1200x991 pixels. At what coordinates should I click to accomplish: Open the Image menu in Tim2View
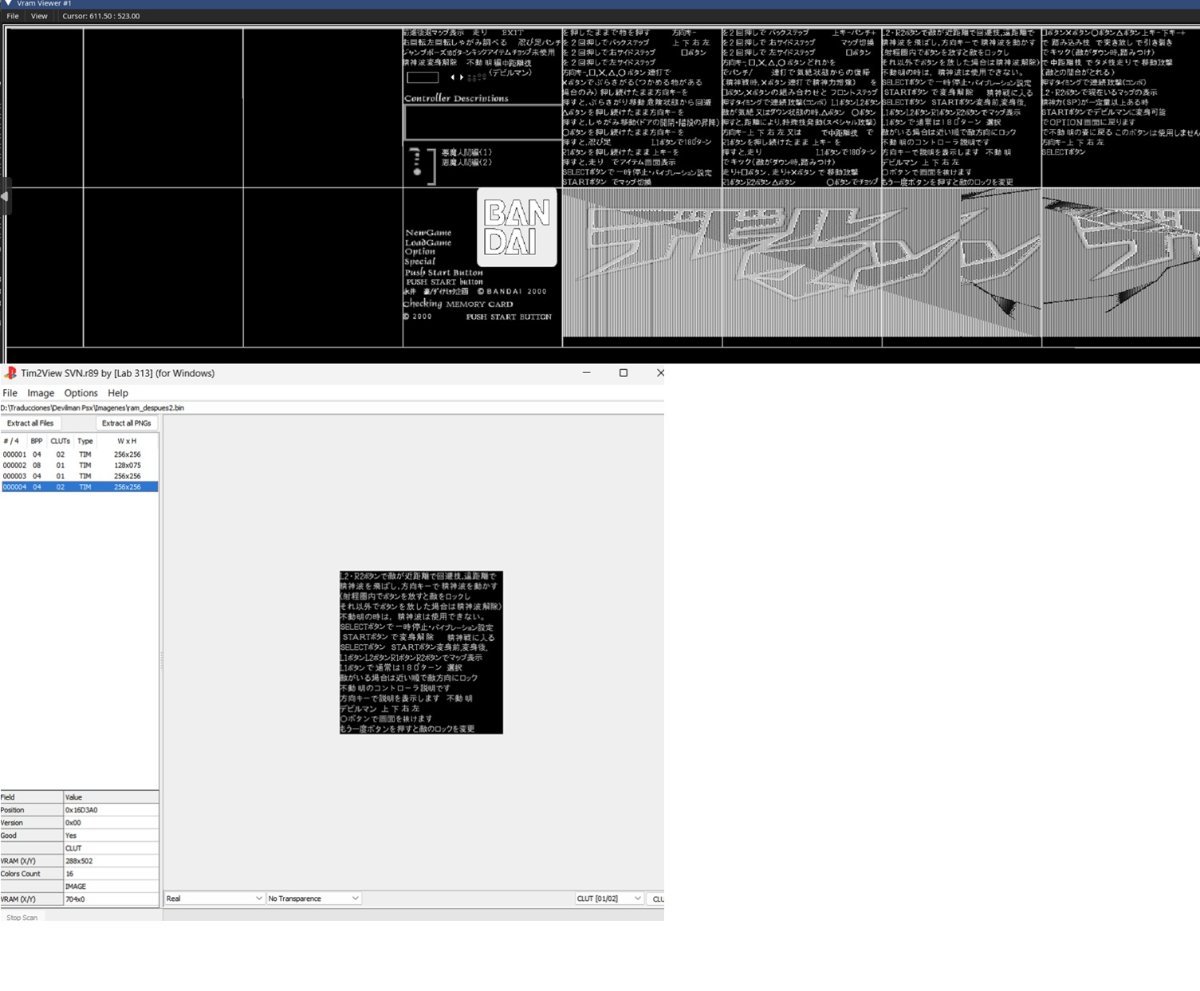pos(40,393)
